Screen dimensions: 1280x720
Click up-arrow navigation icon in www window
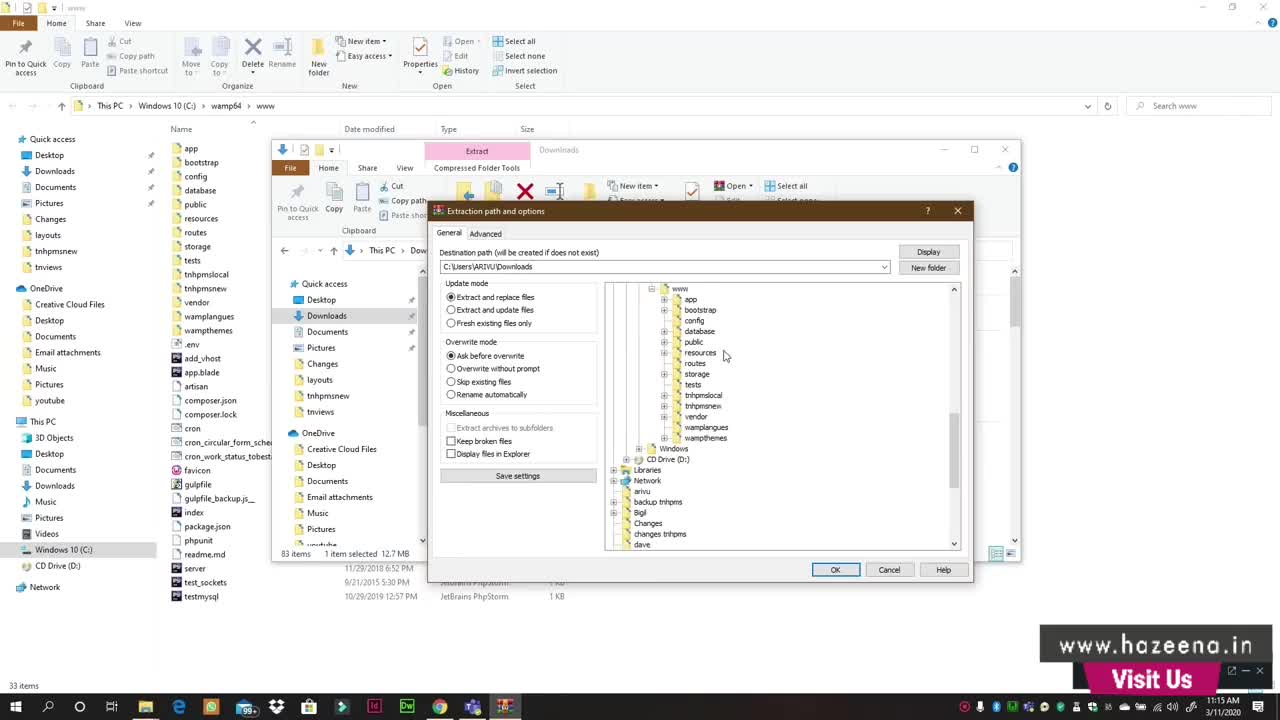click(62, 106)
